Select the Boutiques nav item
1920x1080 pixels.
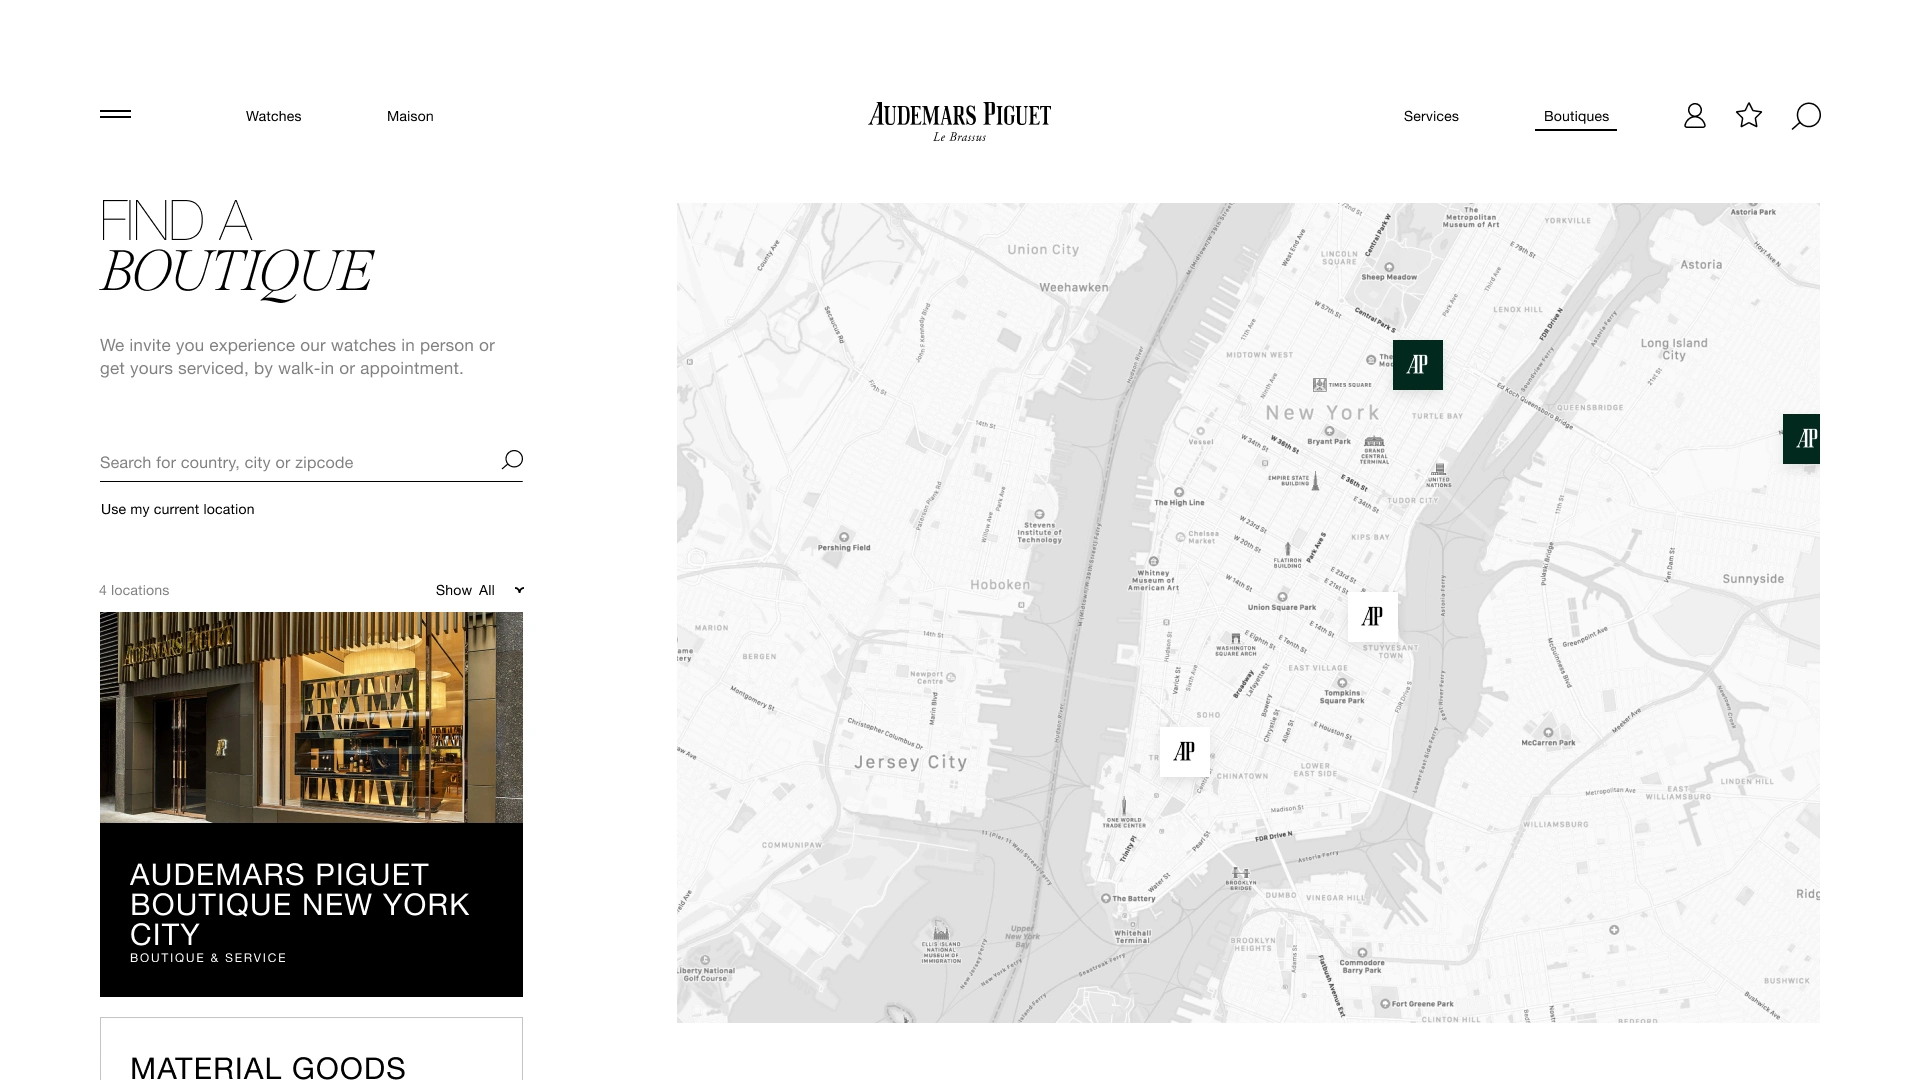click(x=1576, y=116)
